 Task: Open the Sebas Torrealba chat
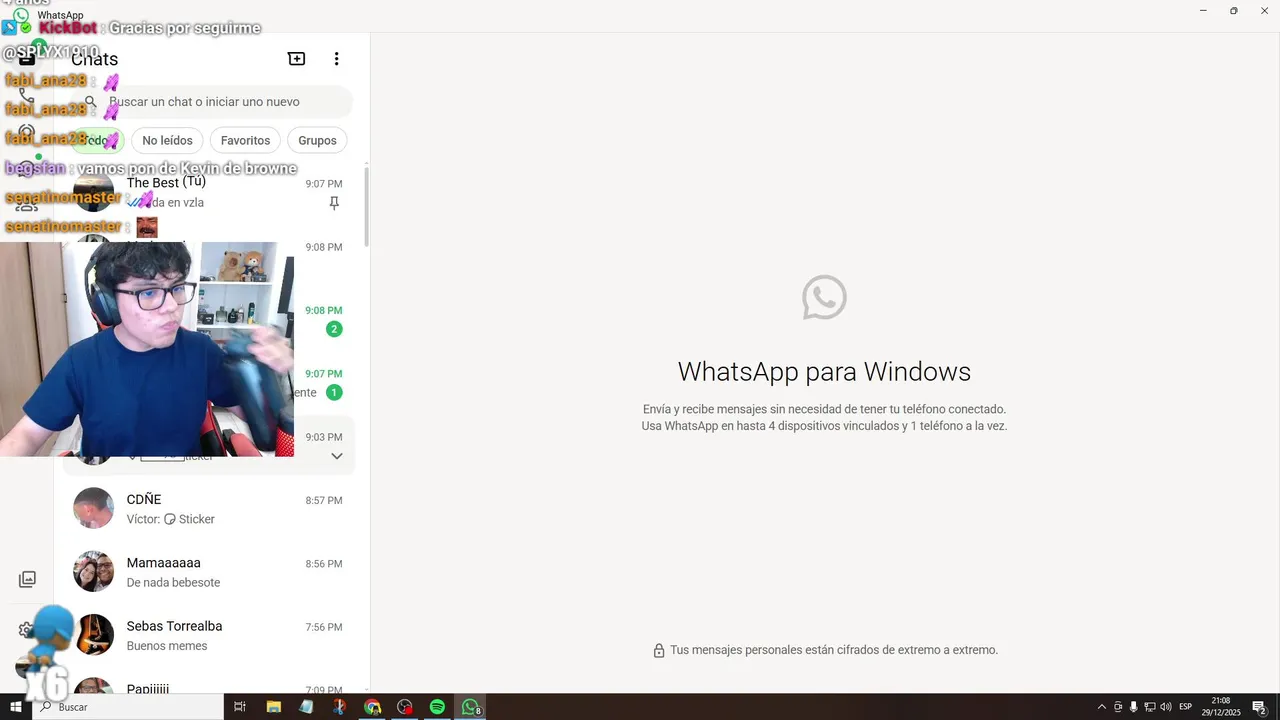209,635
